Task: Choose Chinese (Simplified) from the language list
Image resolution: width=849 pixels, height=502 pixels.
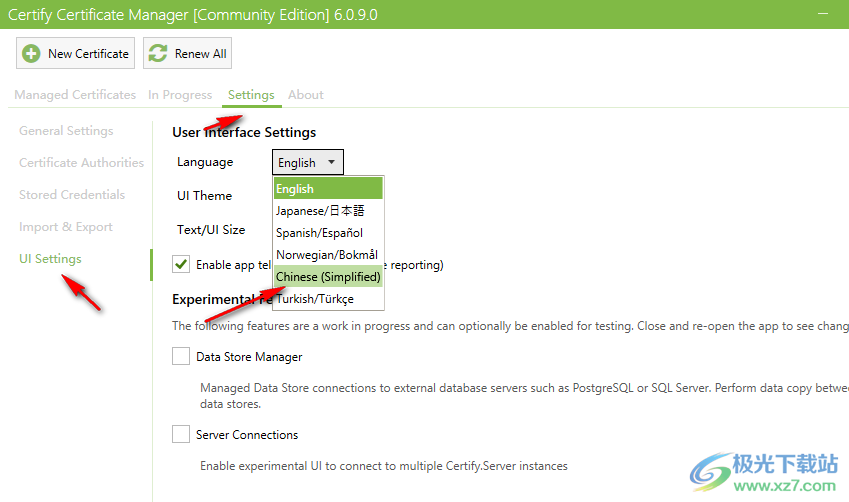Action: coord(328,277)
